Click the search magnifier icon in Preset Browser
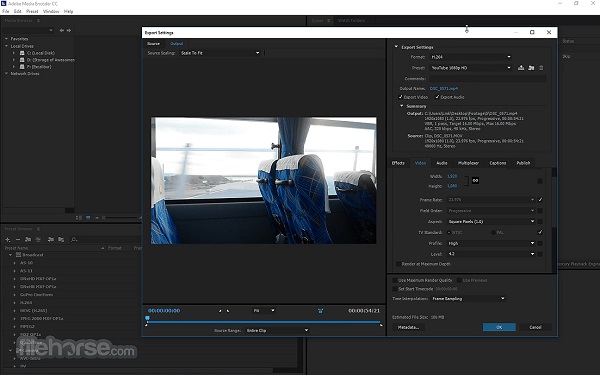The width and height of the screenshot is (600, 375). coord(74,240)
